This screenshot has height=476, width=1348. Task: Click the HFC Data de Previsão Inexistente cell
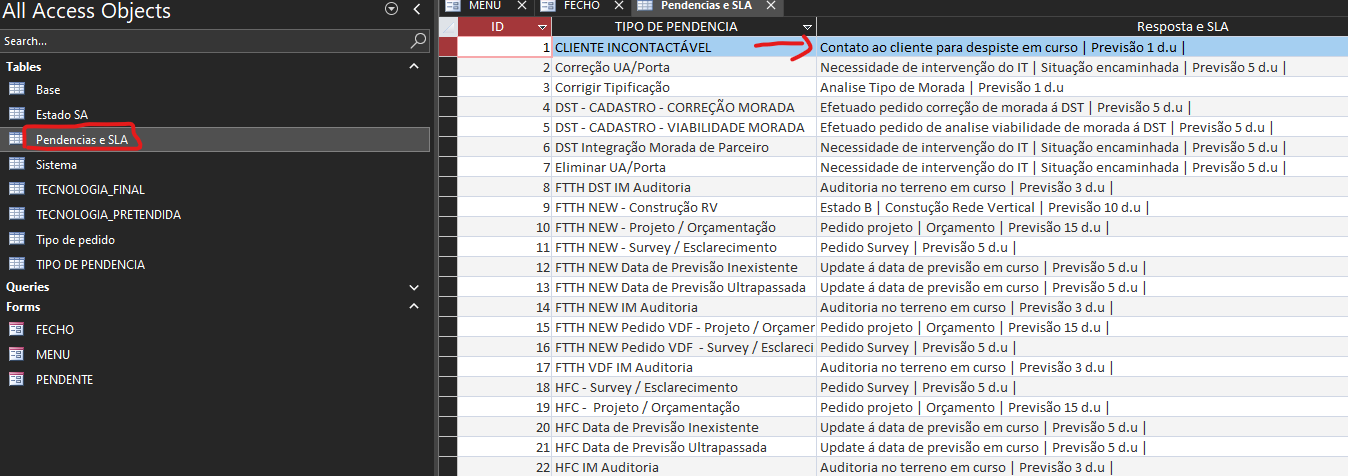point(684,427)
